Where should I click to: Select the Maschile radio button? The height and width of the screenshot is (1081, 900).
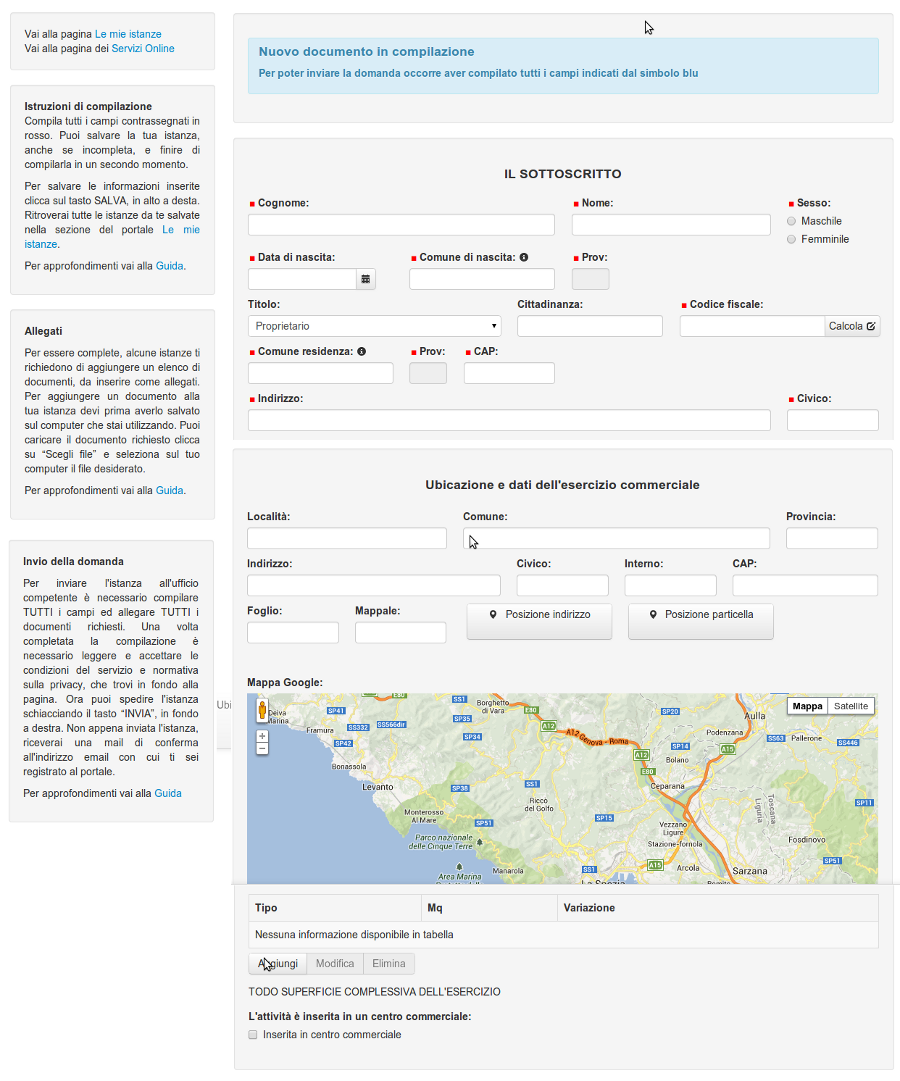coord(791,221)
